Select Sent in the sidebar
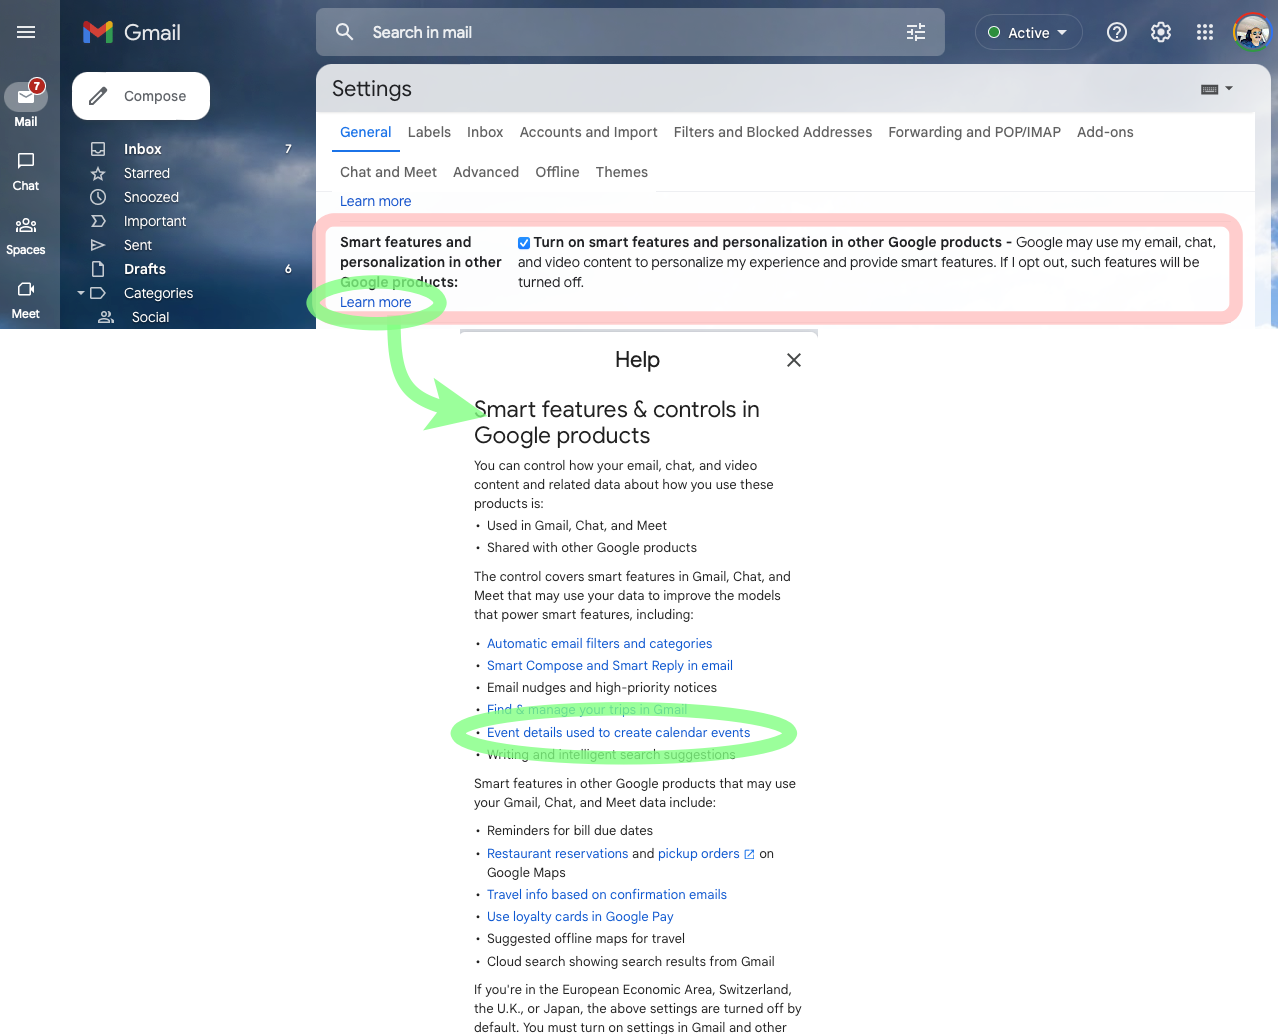This screenshot has width=1278, height=1034. [x=138, y=245]
